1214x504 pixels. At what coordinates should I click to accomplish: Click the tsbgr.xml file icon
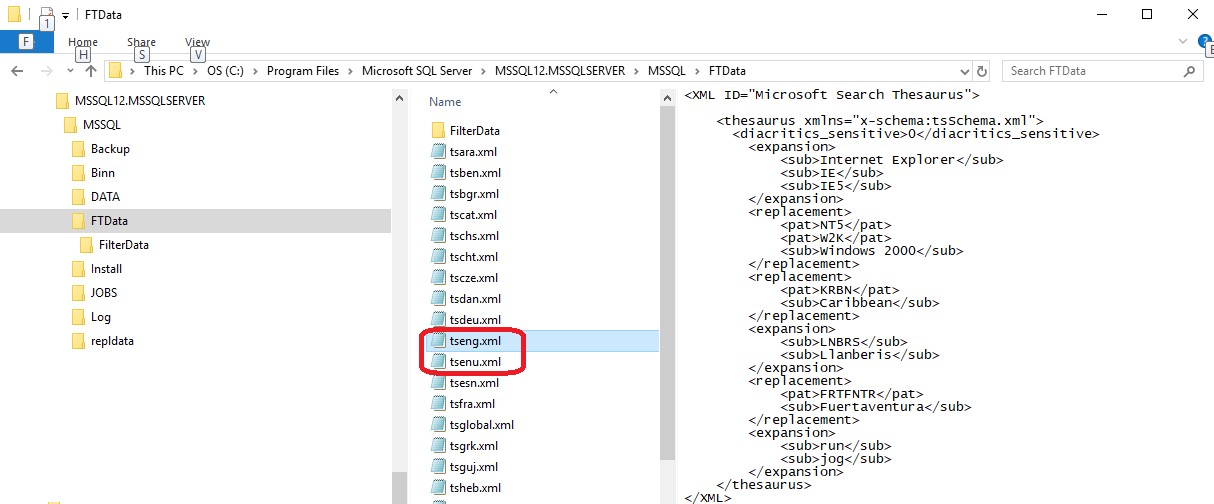(x=438, y=194)
